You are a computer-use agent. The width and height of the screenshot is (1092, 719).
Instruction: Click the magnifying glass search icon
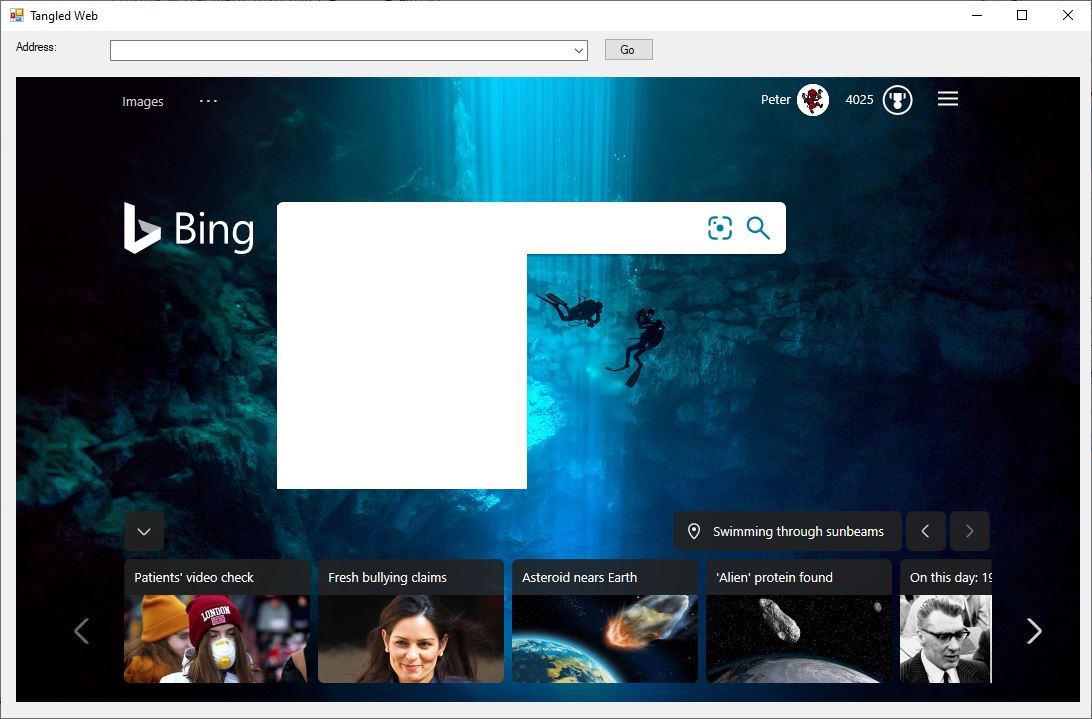tap(758, 228)
